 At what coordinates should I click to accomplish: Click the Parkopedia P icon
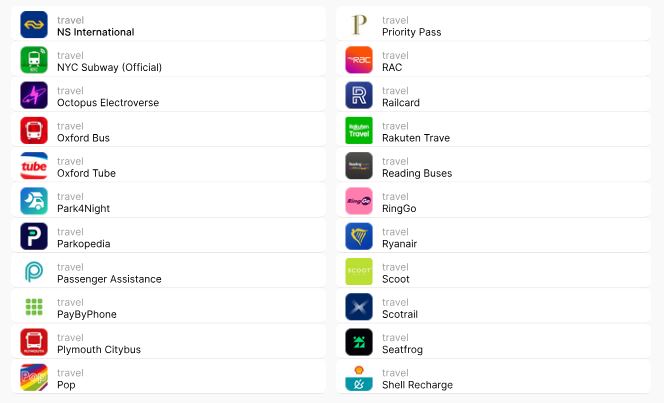coord(34,236)
